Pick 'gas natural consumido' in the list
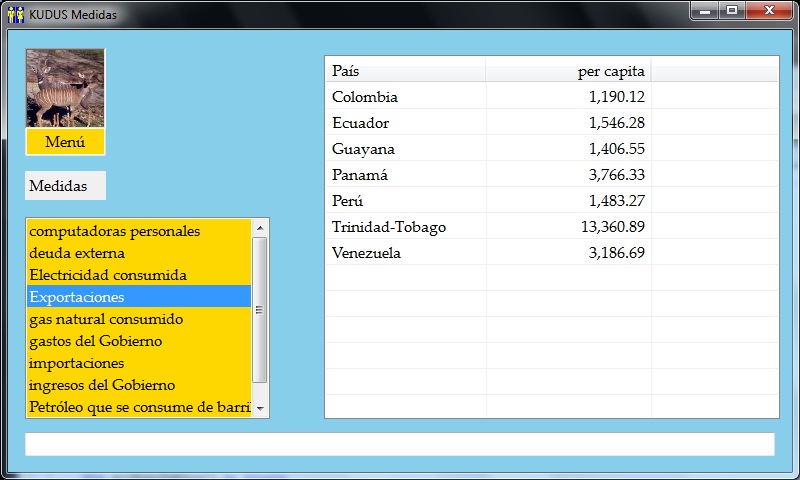This screenshot has height=480, width=800. click(106, 319)
